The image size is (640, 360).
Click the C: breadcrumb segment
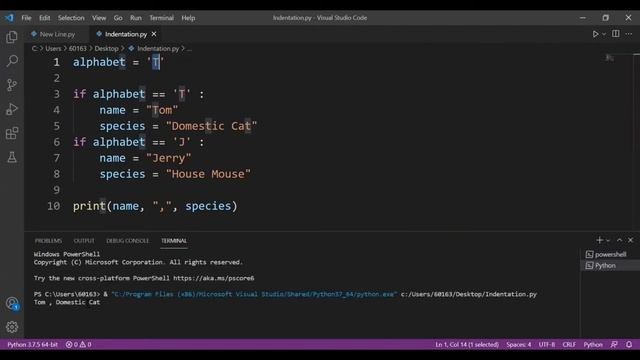35,49
